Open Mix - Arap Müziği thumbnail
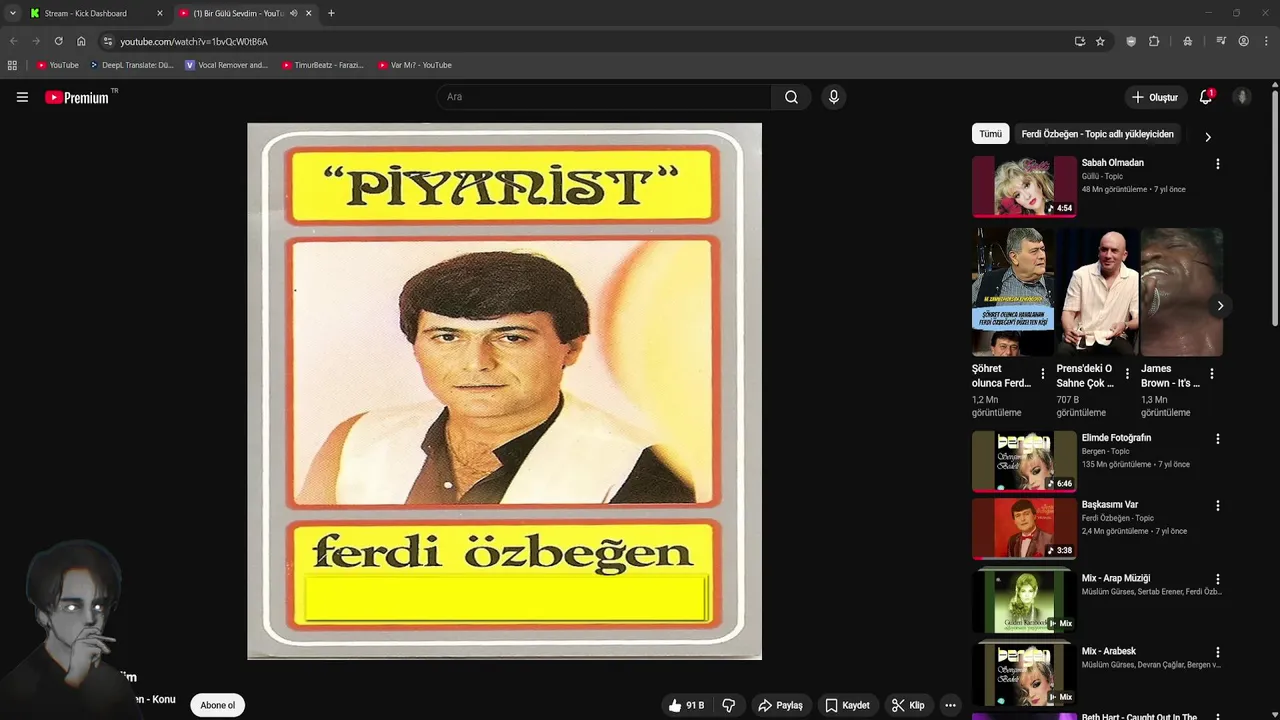 (x=1024, y=601)
